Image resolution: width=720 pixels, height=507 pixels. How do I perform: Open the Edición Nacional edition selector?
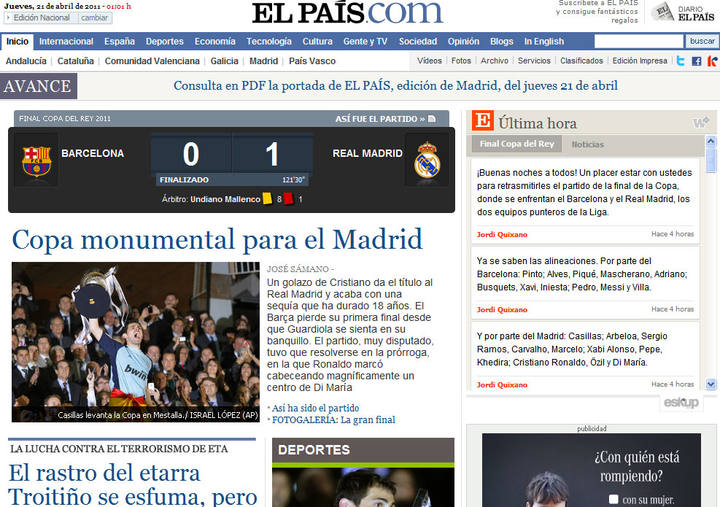tap(41, 18)
